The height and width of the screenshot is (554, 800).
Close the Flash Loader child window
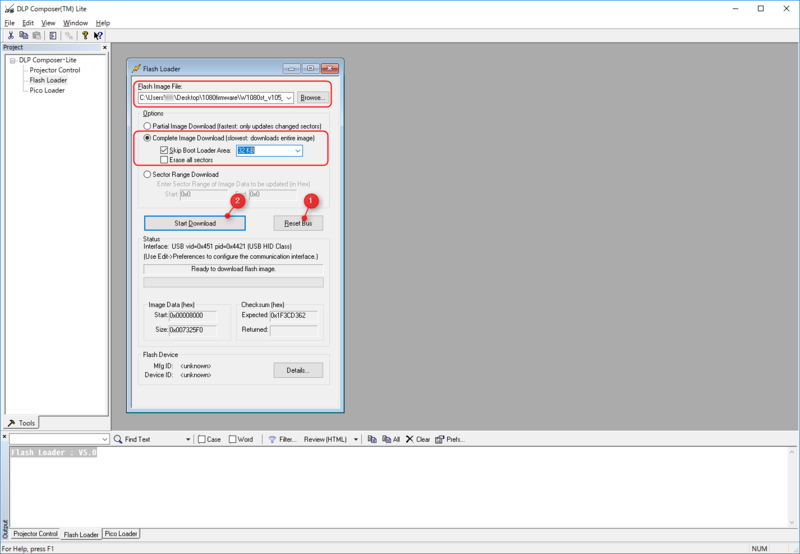tap(330, 68)
